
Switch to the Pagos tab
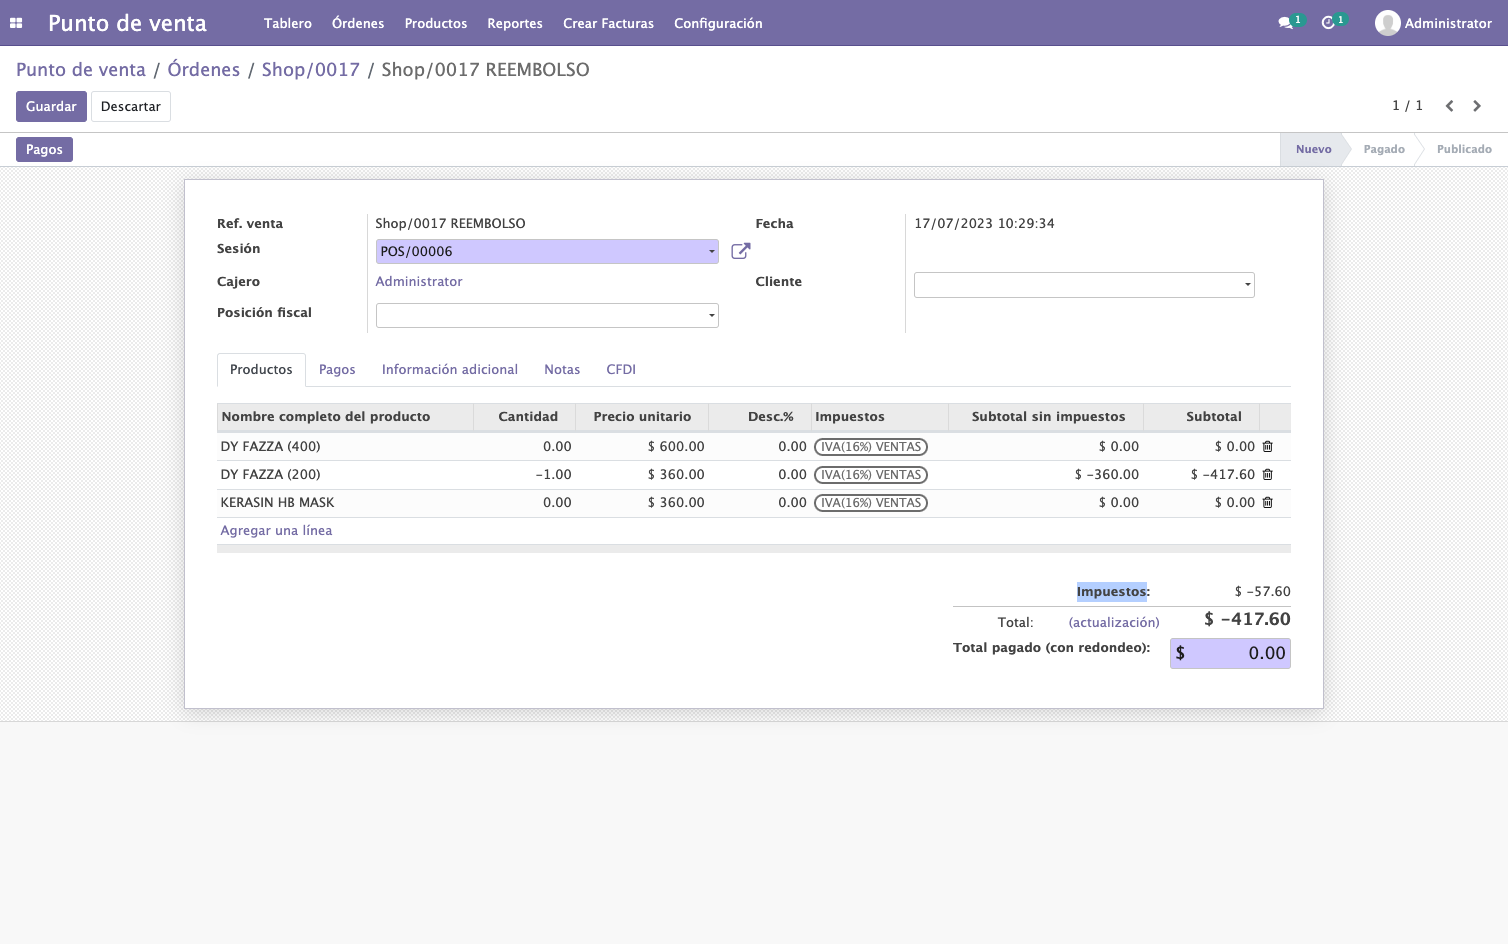337,370
